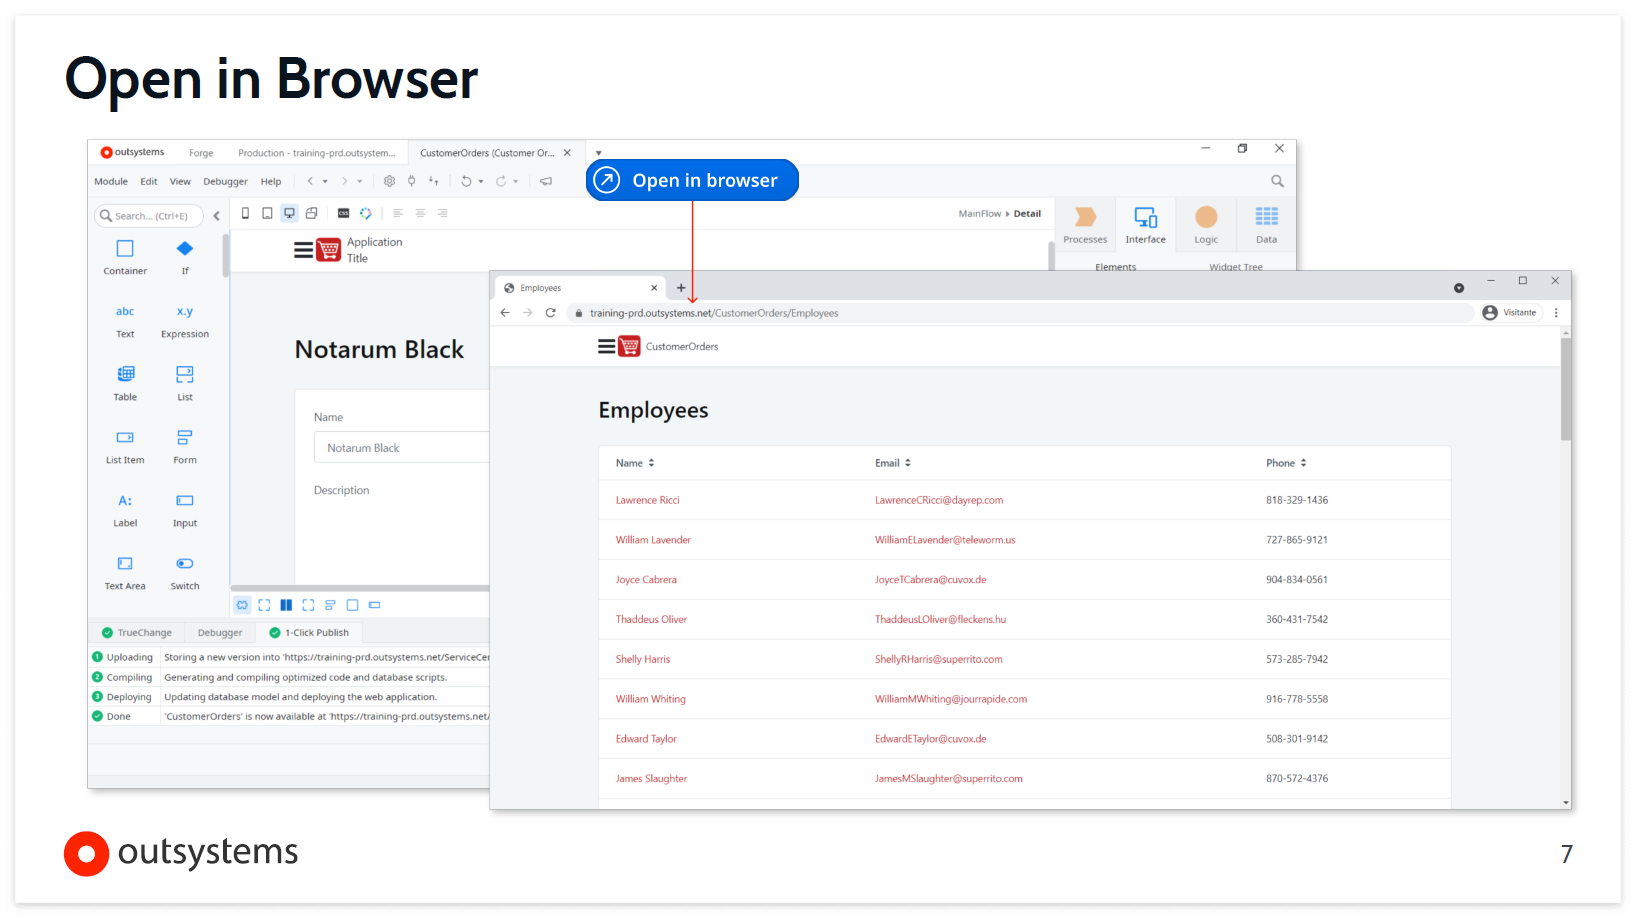Click the toolbox Search field
1636x918 pixels.
coord(149,215)
